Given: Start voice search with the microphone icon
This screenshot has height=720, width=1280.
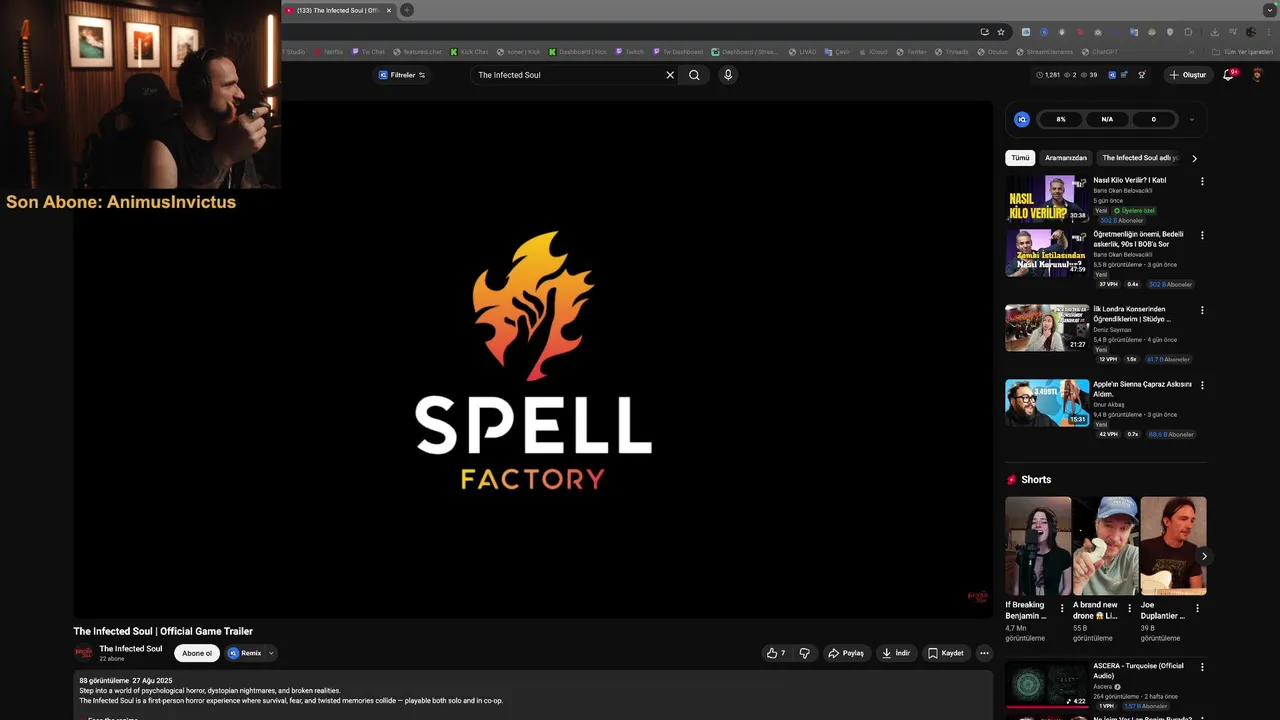Looking at the screenshot, I should (x=728, y=75).
